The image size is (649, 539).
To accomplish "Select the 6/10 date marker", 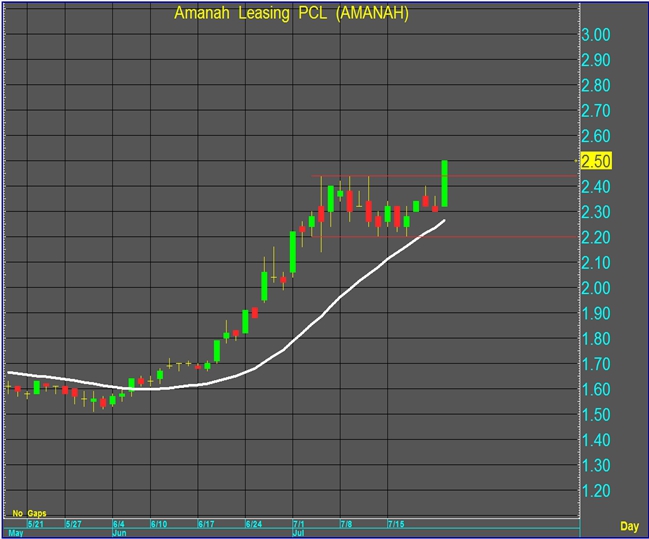I will click(x=159, y=524).
